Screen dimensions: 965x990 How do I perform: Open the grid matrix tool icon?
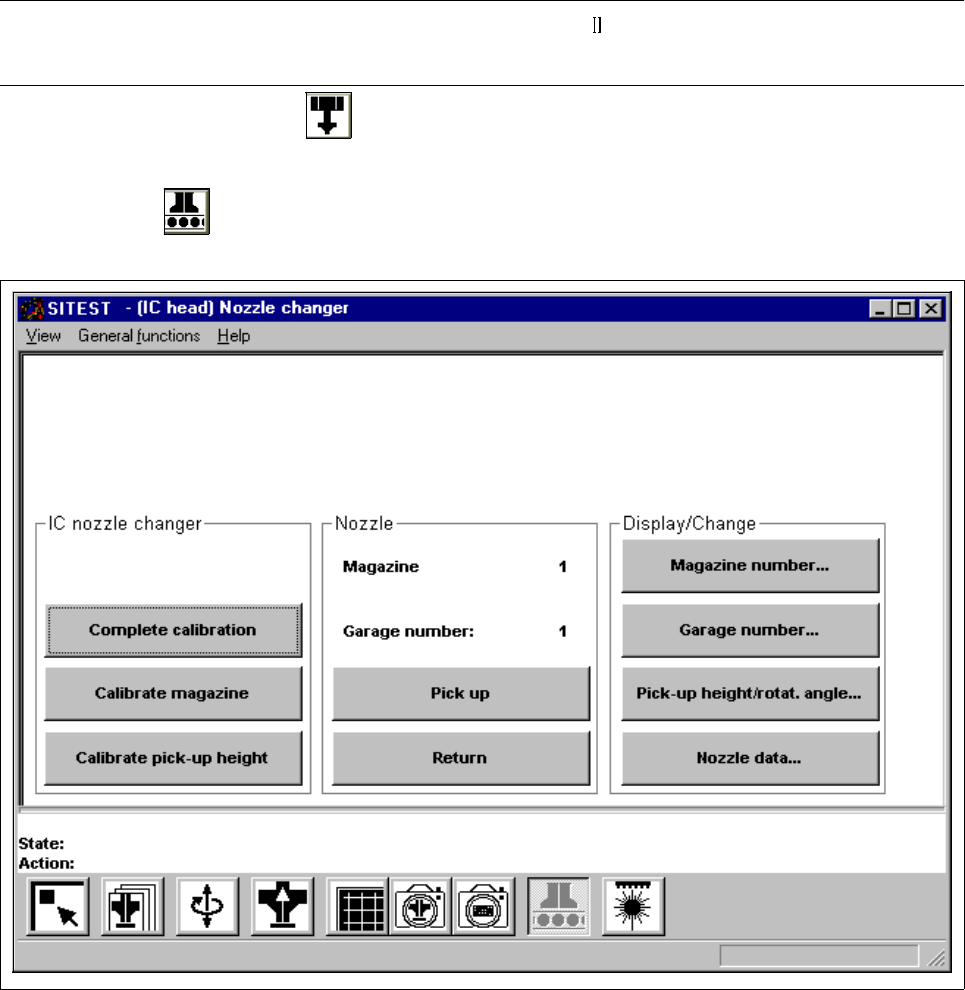coord(358,906)
